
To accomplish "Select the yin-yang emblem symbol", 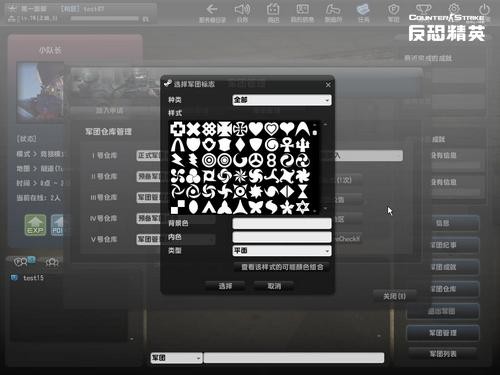I will pyautogui.click(x=287, y=160).
